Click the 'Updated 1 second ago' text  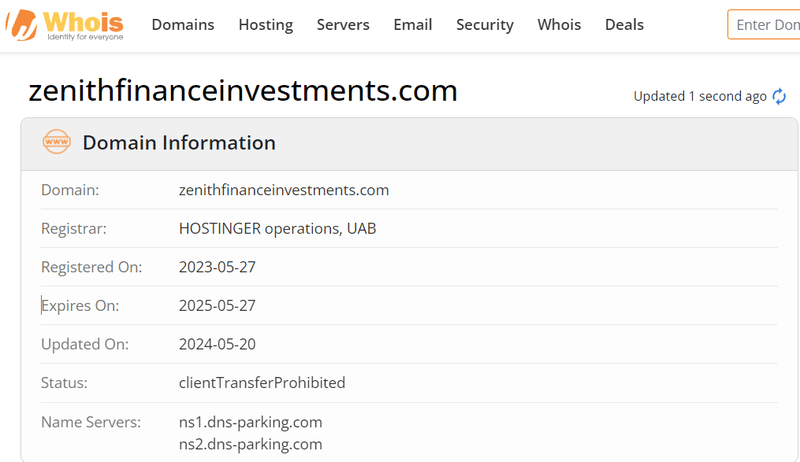click(700, 96)
